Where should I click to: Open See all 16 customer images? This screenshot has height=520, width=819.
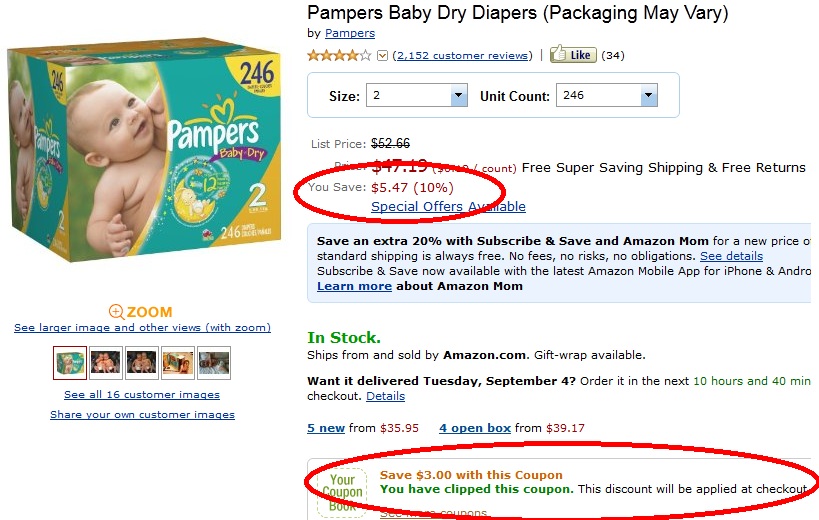coord(142,395)
